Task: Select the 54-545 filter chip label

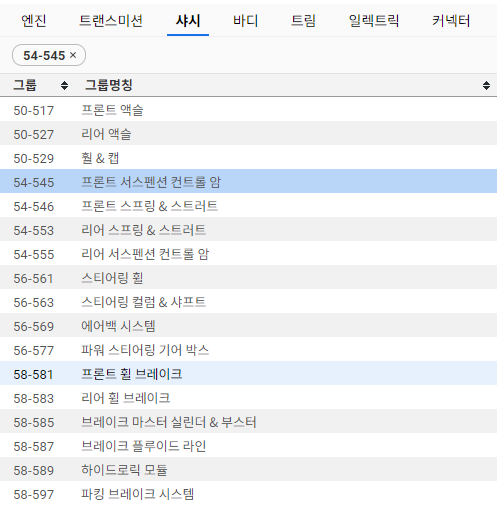Action: click(x=44, y=55)
